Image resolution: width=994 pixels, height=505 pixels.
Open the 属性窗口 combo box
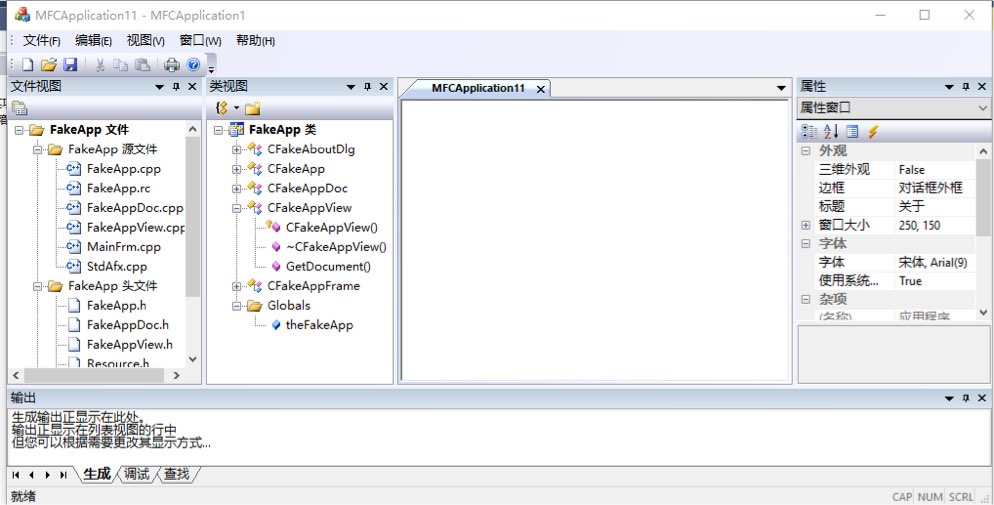(x=894, y=108)
